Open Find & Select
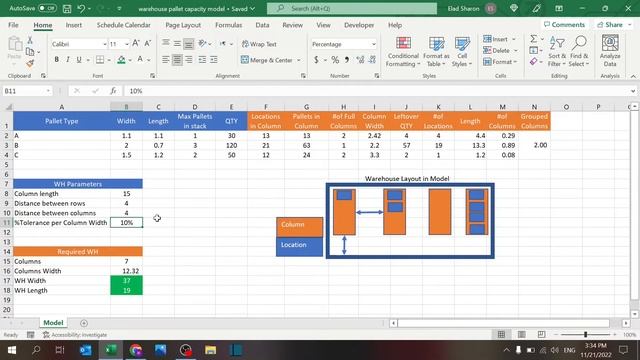 coord(579,51)
